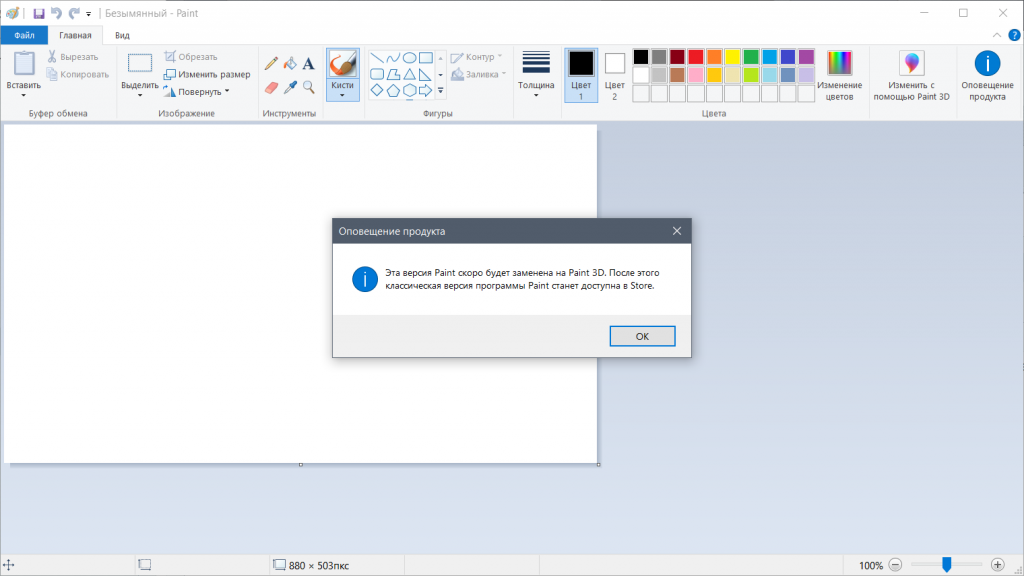The image size is (1024, 576).
Task: Confirm dialog with OK button
Action: point(643,336)
